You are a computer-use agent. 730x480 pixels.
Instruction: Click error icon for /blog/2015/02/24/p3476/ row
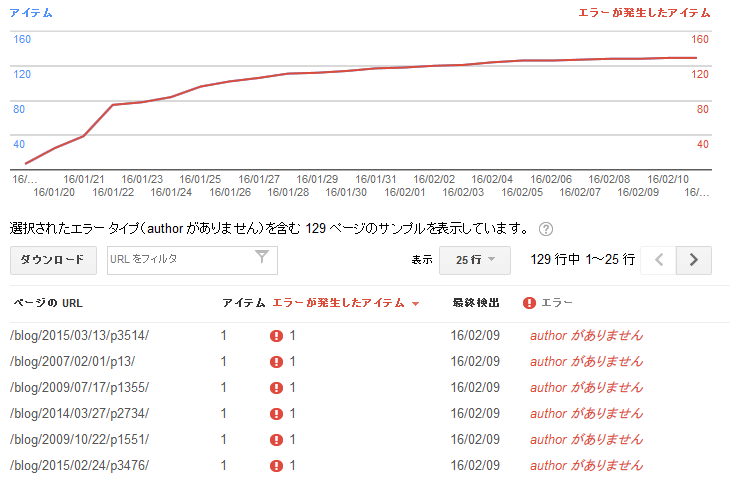click(x=276, y=466)
